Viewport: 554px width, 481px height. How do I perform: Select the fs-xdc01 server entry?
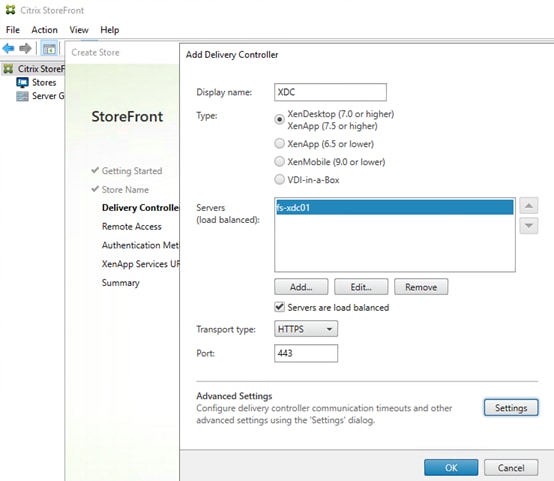click(x=395, y=207)
